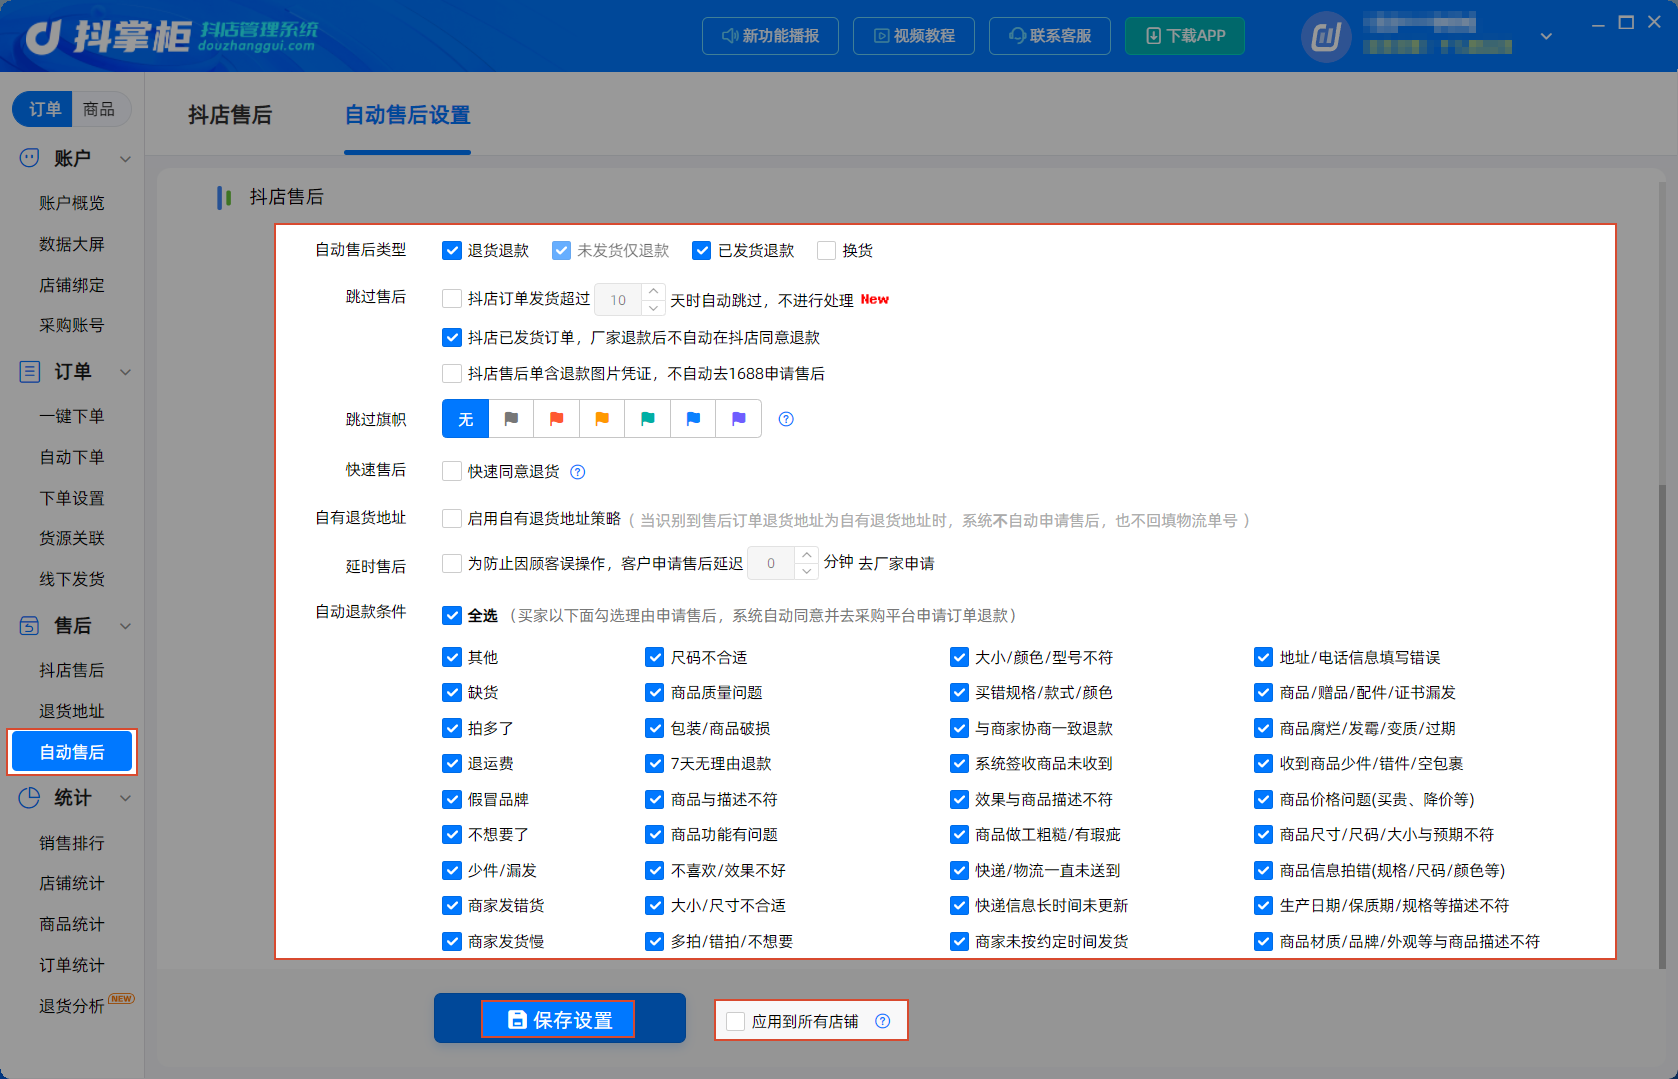Open the account dropdown arrow
The image size is (1678, 1079).
point(1546,36)
